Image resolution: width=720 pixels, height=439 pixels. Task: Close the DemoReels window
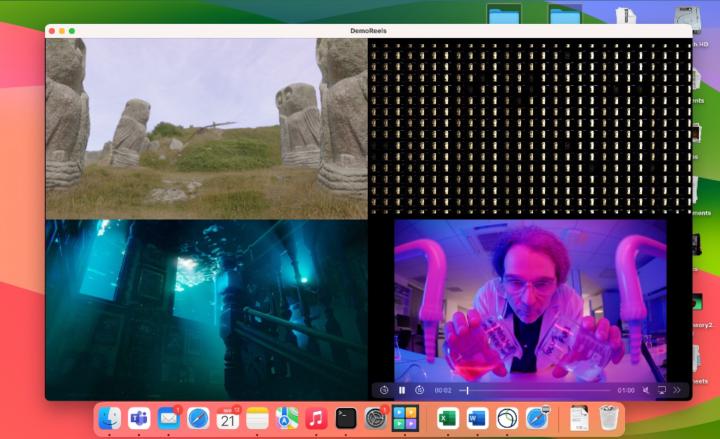coord(52,31)
